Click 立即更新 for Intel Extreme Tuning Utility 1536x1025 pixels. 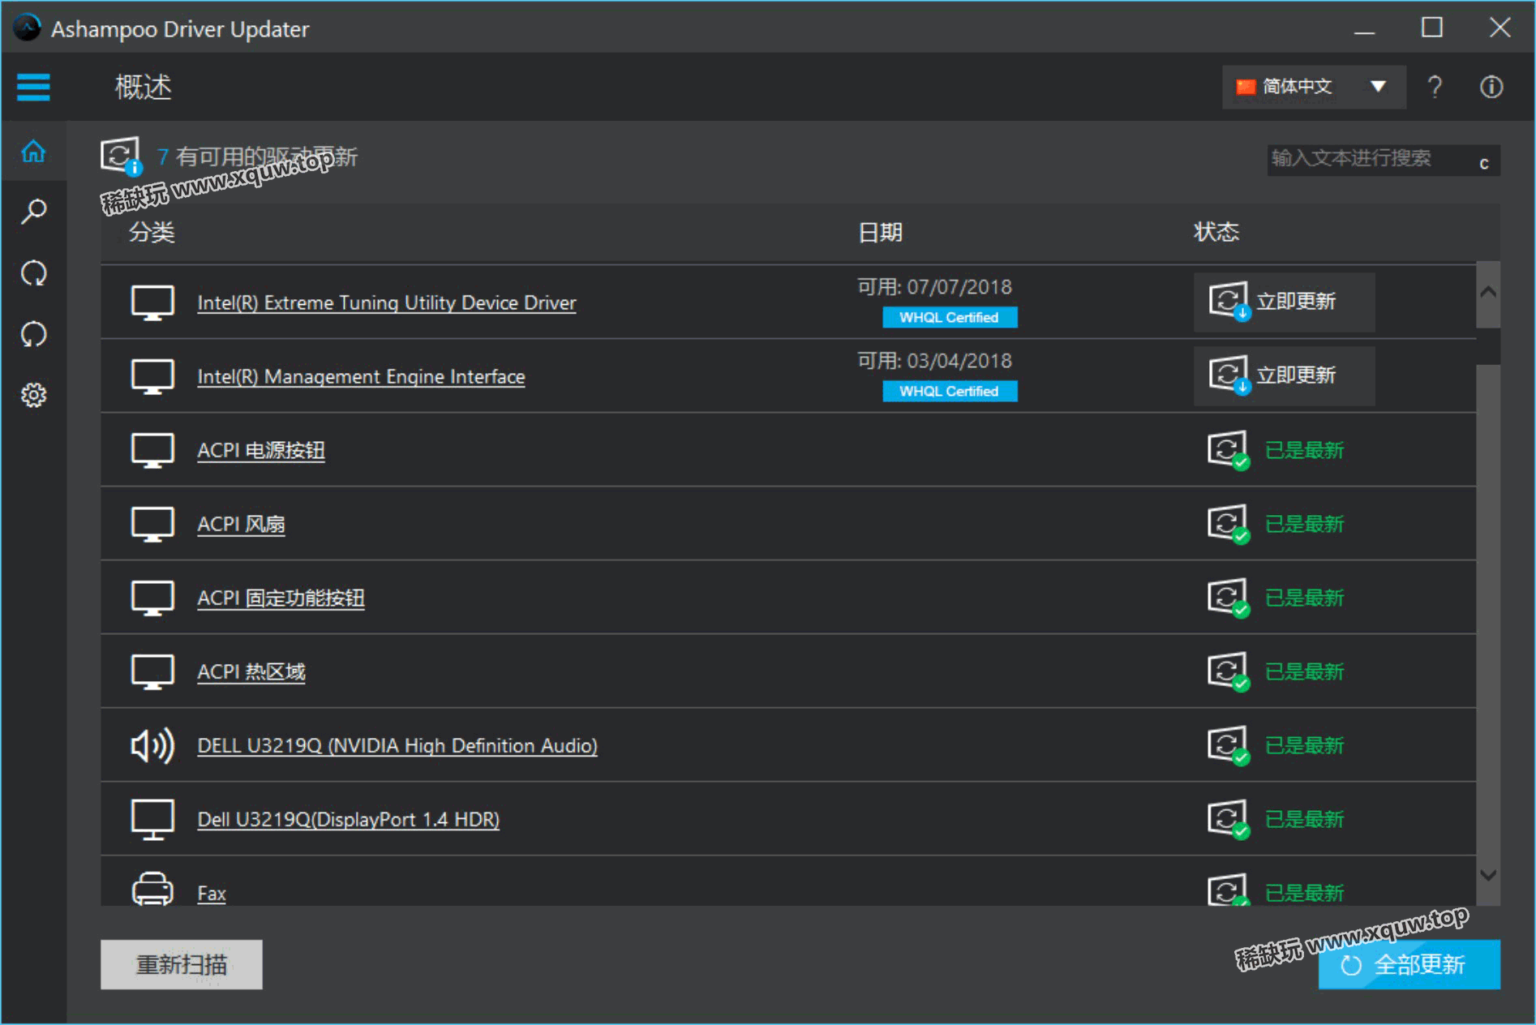pos(1284,302)
